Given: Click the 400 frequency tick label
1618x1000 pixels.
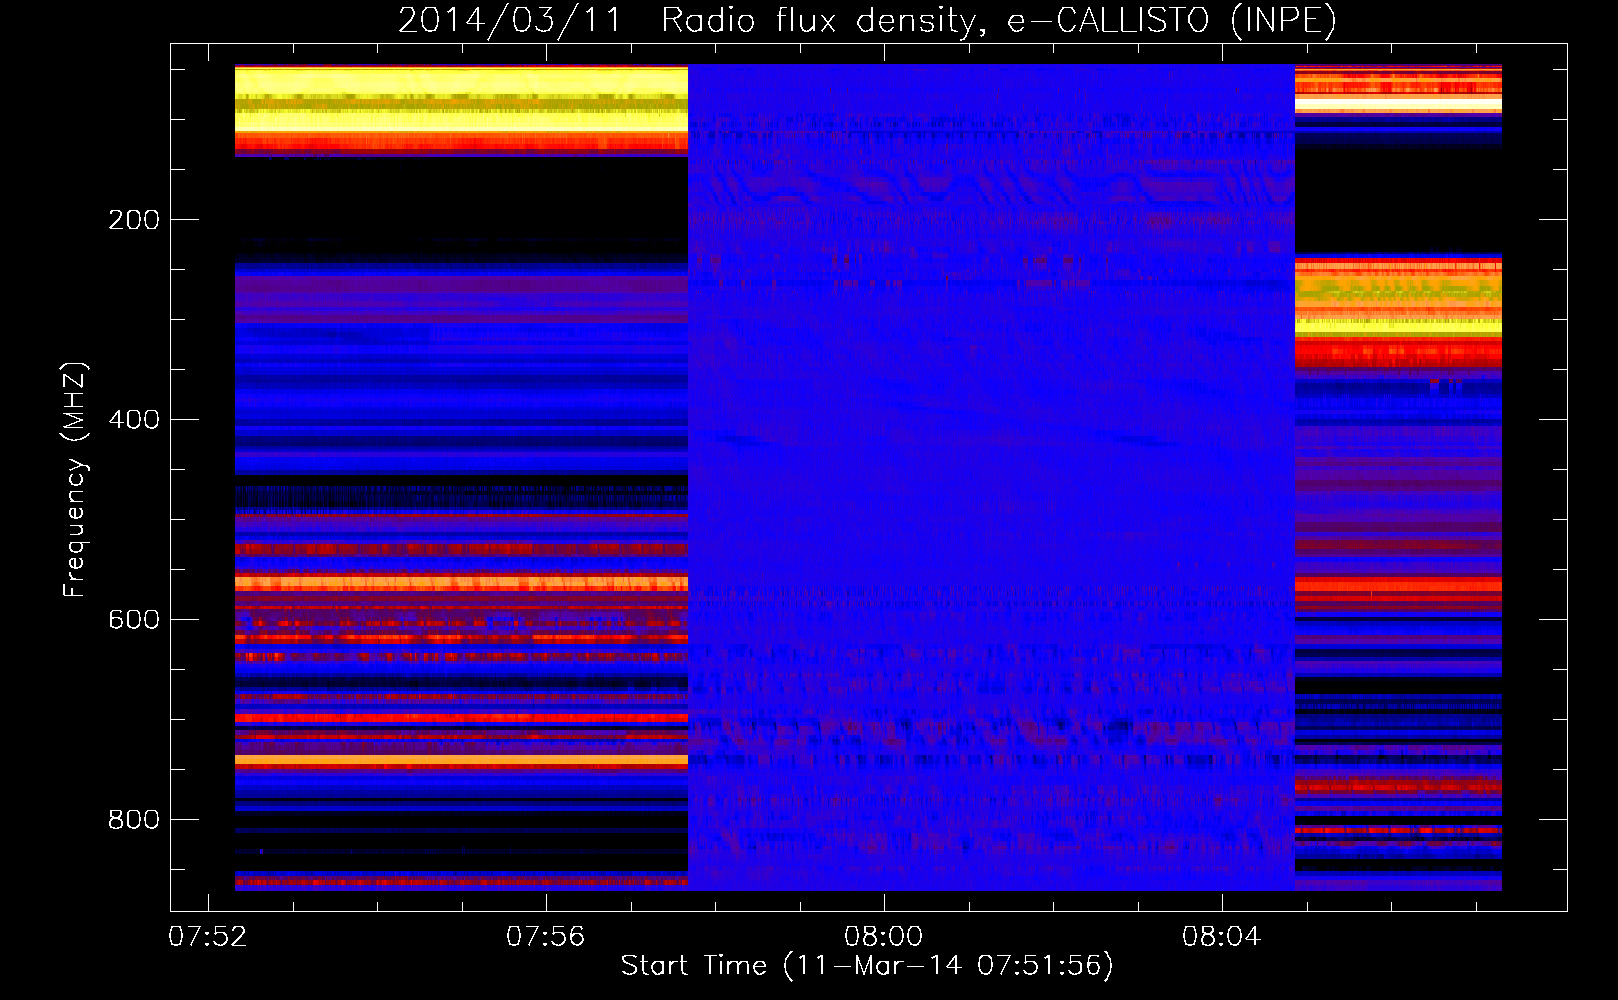Looking at the screenshot, I should tap(134, 420).
